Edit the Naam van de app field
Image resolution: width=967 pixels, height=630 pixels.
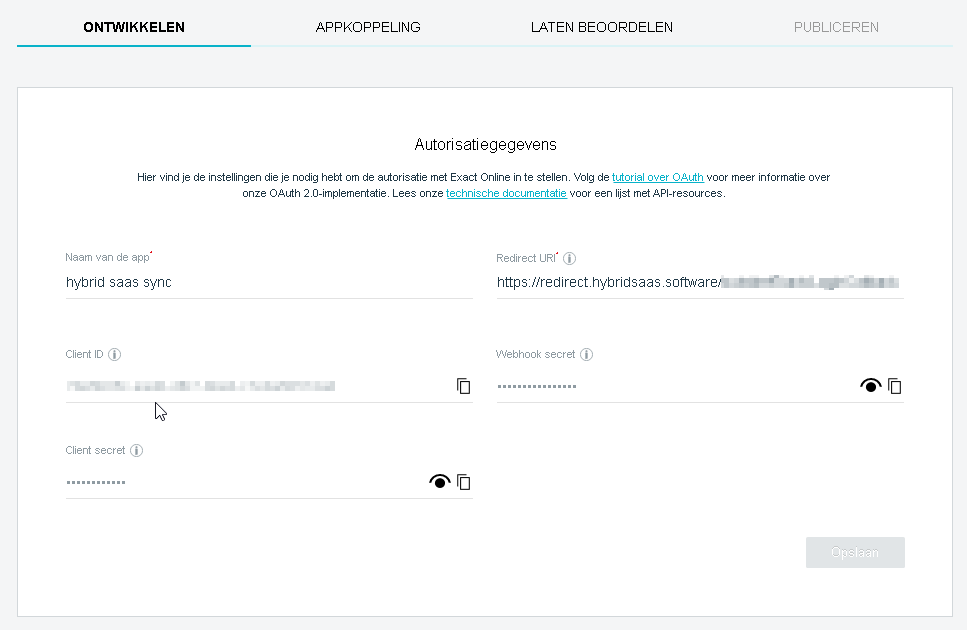tap(268, 282)
